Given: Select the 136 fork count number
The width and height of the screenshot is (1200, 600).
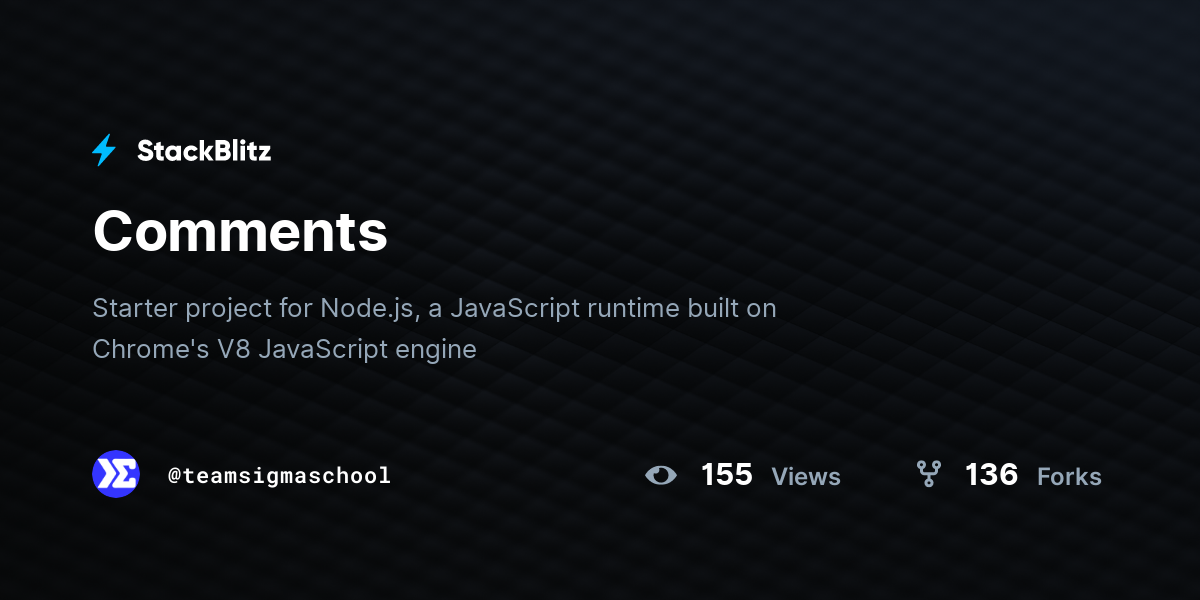Looking at the screenshot, I should pyautogui.click(x=991, y=475).
